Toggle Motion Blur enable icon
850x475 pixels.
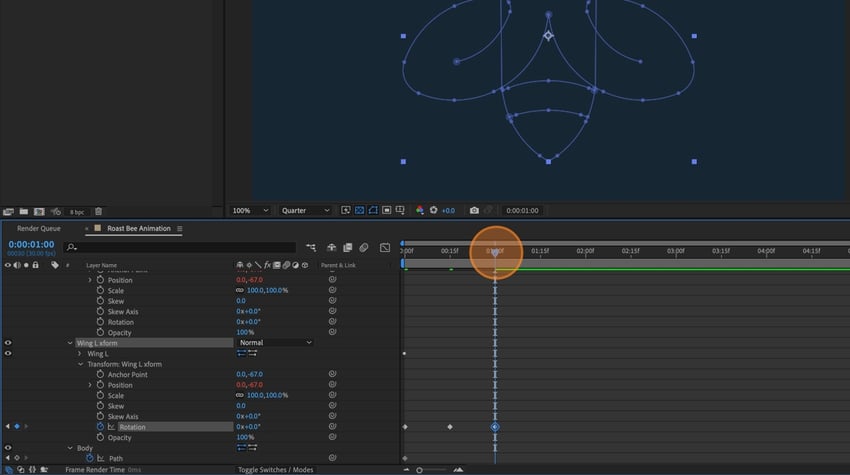click(x=364, y=247)
